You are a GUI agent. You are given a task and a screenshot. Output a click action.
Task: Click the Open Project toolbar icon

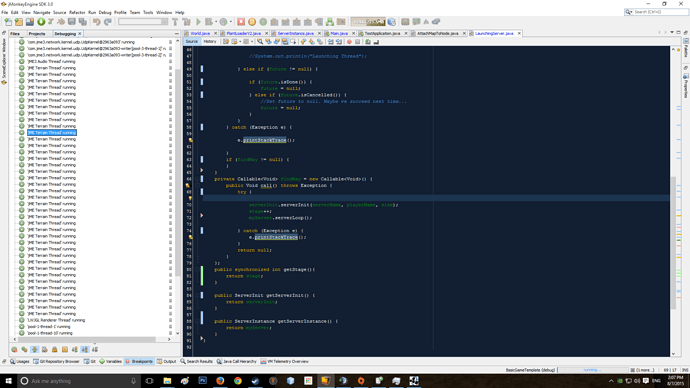pos(29,22)
